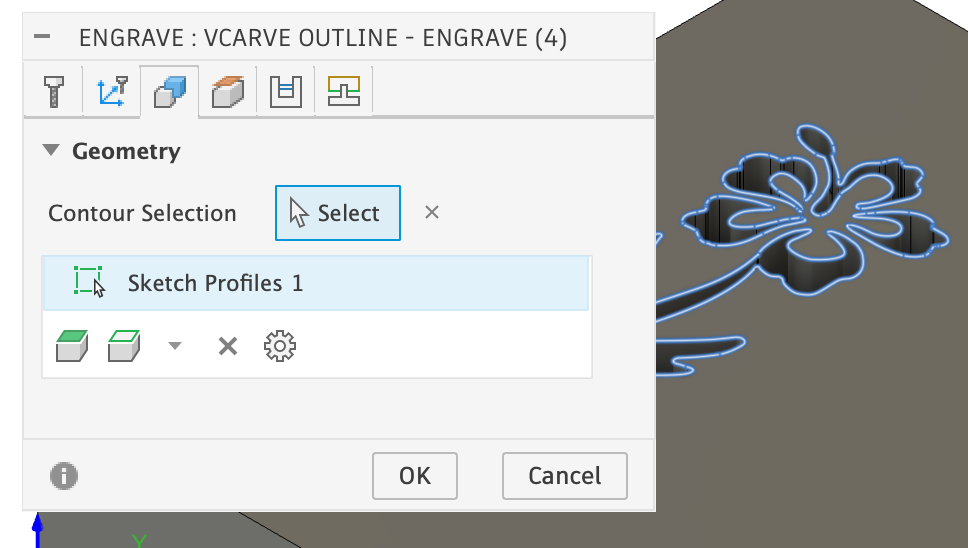Click the green dashed sketch profile icon

click(89, 282)
